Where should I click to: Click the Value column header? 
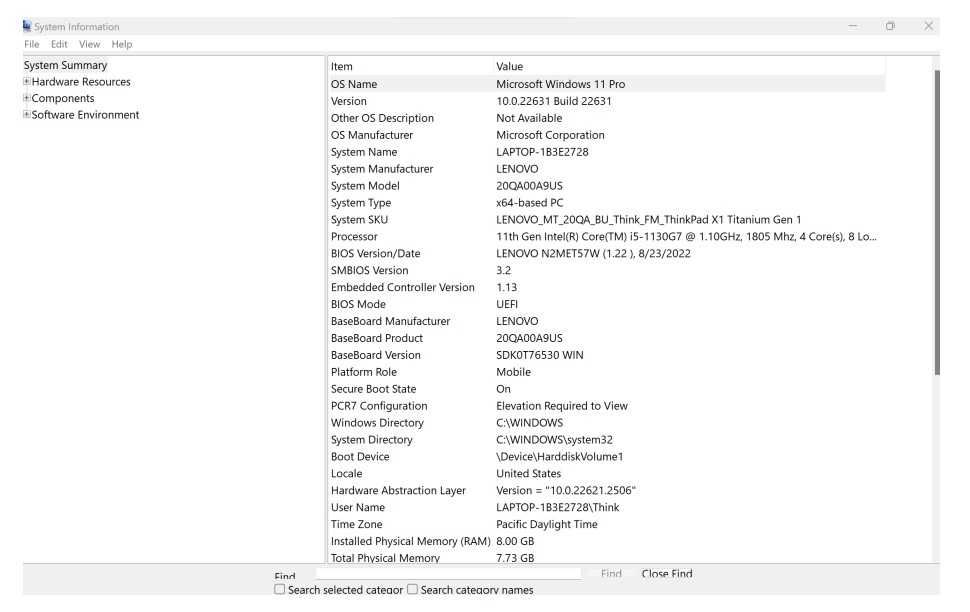pos(689,66)
